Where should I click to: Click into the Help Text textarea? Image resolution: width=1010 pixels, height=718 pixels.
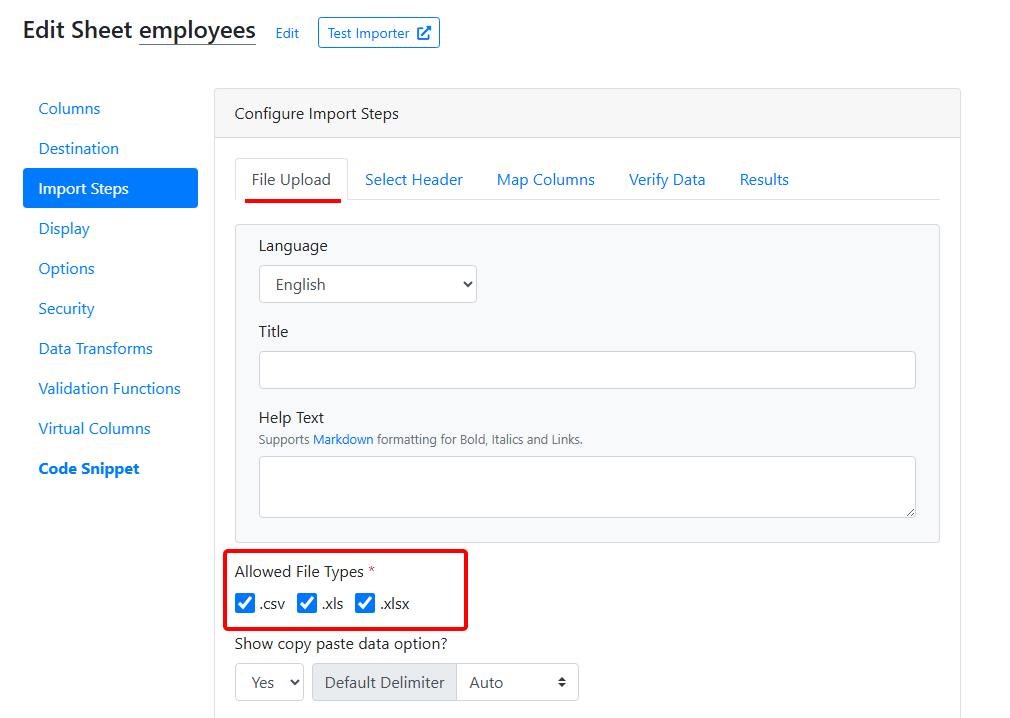tap(587, 487)
